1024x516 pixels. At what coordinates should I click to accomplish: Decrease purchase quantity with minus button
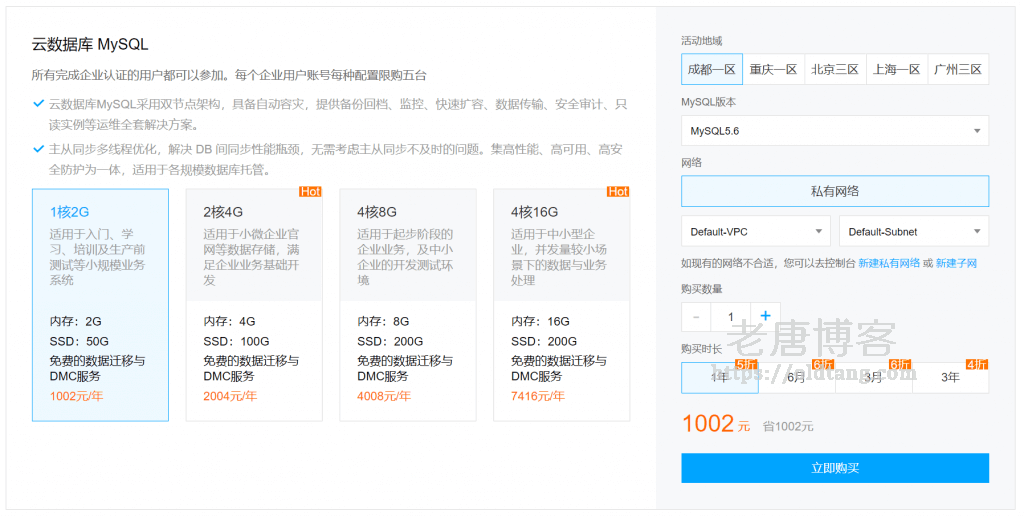696,317
